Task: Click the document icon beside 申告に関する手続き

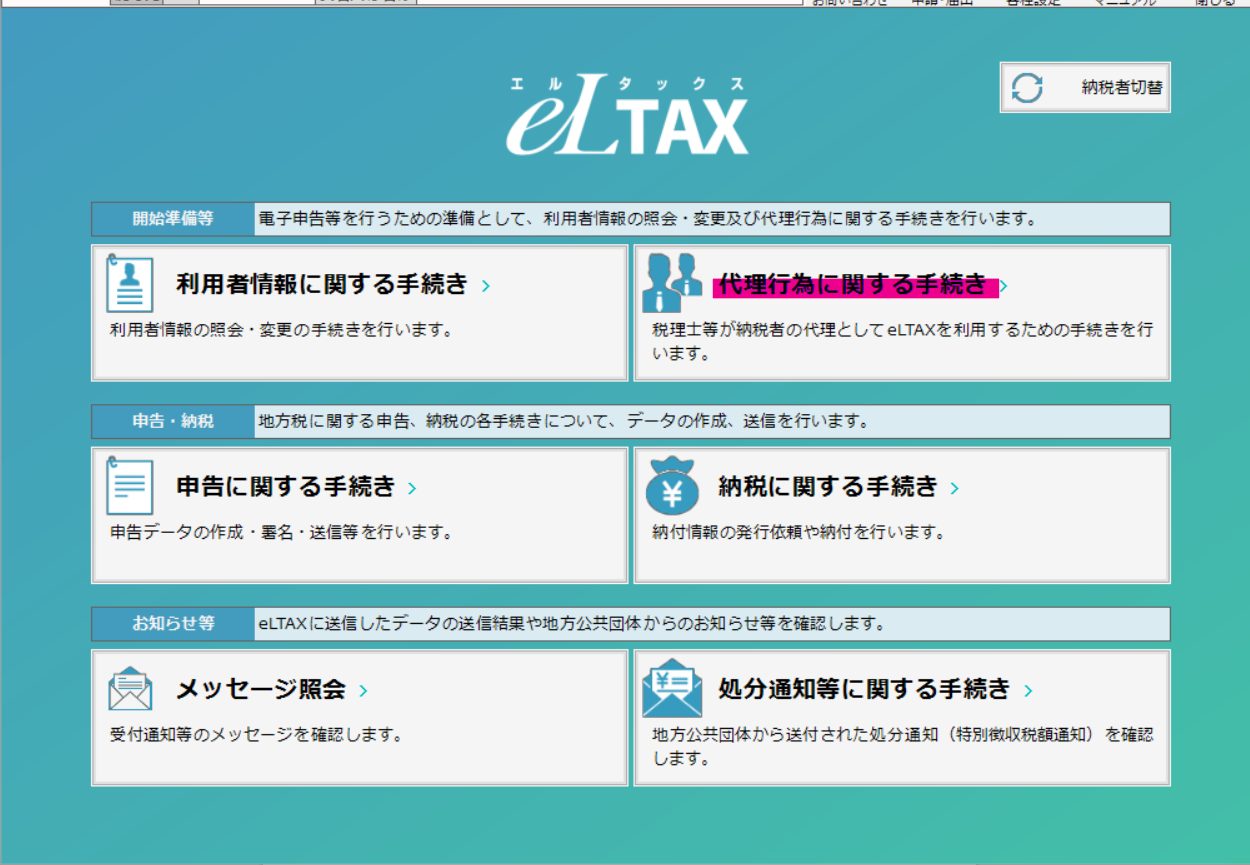Action: [x=129, y=485]
